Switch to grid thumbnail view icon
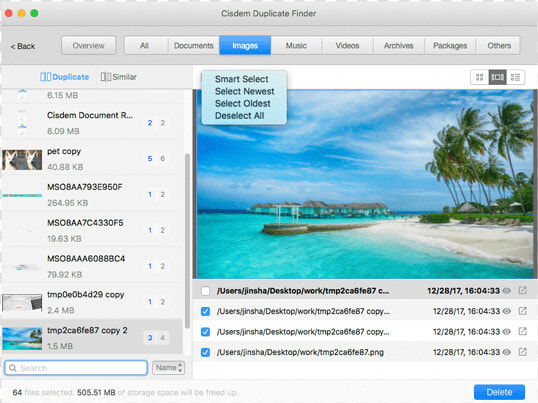Viewport: 538px width, 403px height. coord(479,77)
